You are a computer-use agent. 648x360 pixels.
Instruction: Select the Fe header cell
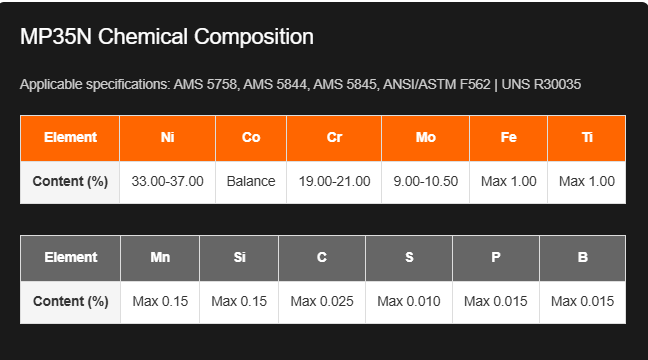coord(509,138)
